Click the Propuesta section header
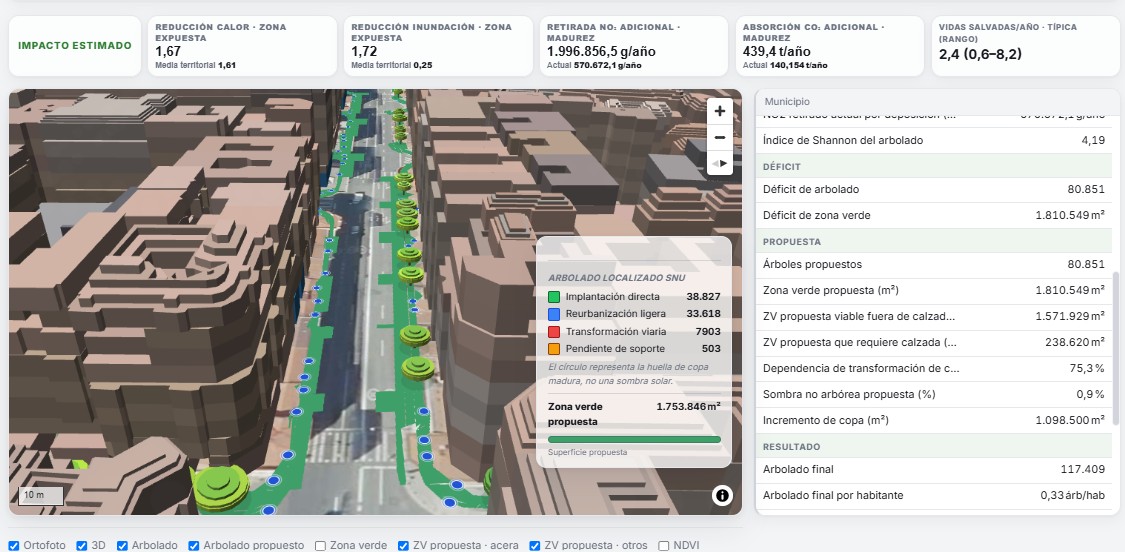The height and width of the screenshot is (552, 1125). (x=934, y=242)
